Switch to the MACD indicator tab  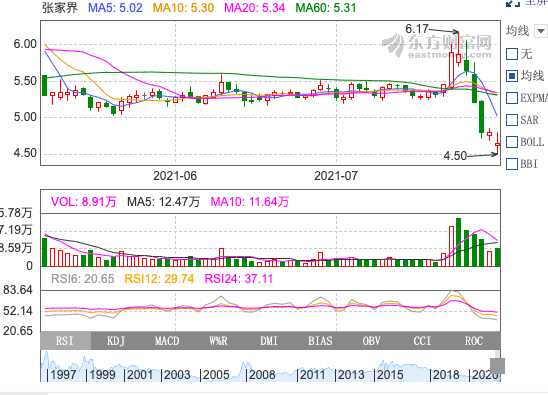(167, 341)
